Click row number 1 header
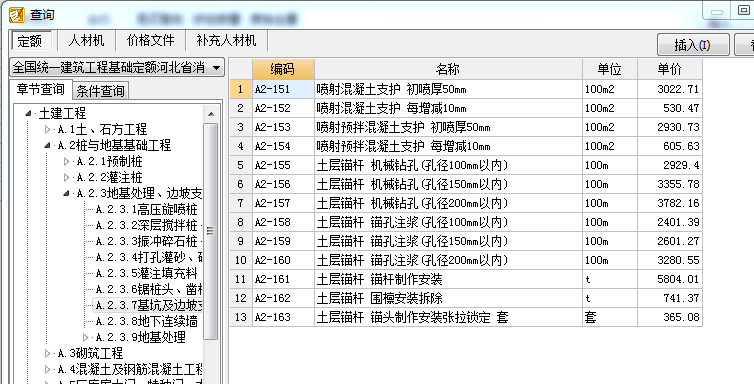The width and height of the screenshot is (754, 384). pos(241,89)
